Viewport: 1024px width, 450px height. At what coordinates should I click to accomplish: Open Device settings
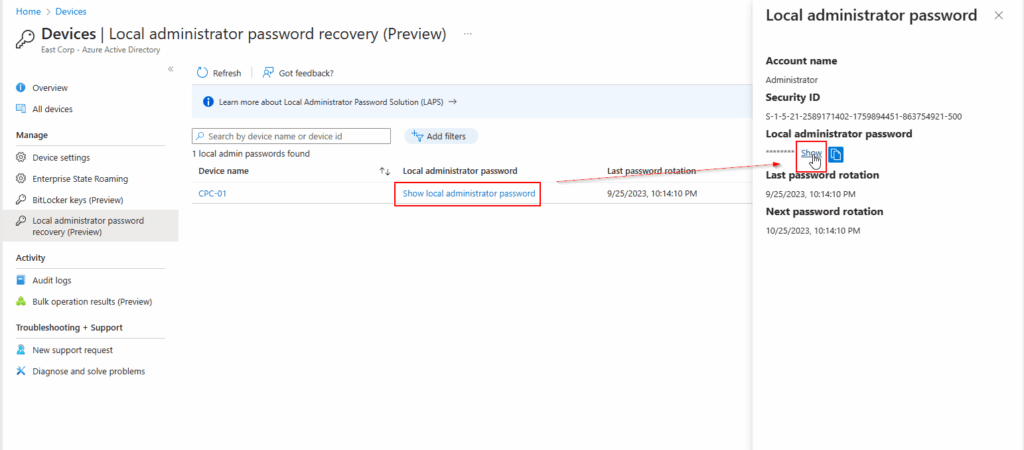tap(60, 157)
